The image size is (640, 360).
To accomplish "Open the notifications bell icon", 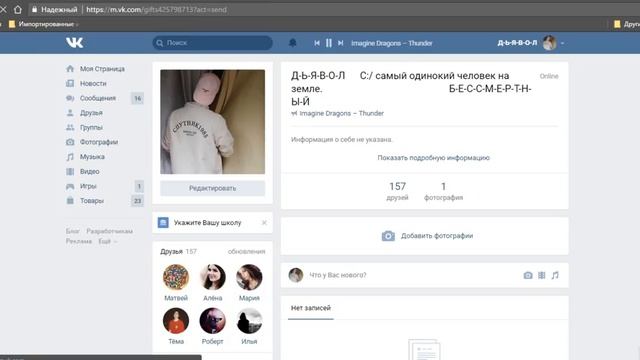I will coord(293,43).
